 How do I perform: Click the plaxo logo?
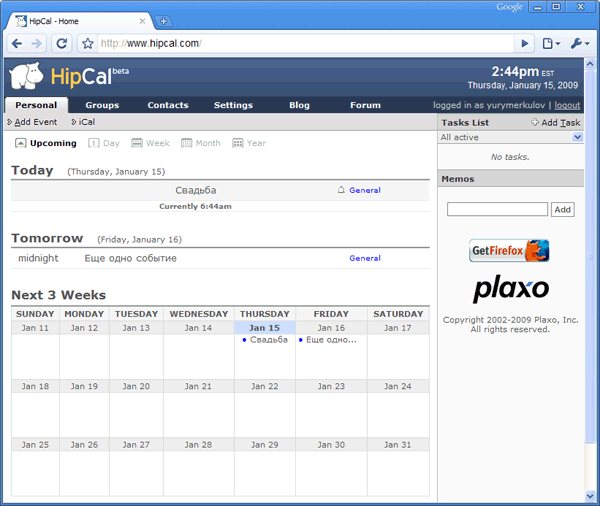coord(511,288)
